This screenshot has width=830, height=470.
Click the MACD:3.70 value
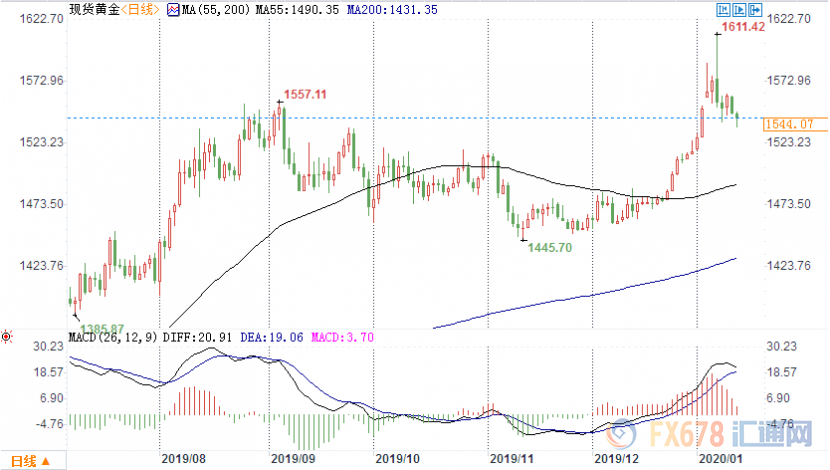[342, 337]
